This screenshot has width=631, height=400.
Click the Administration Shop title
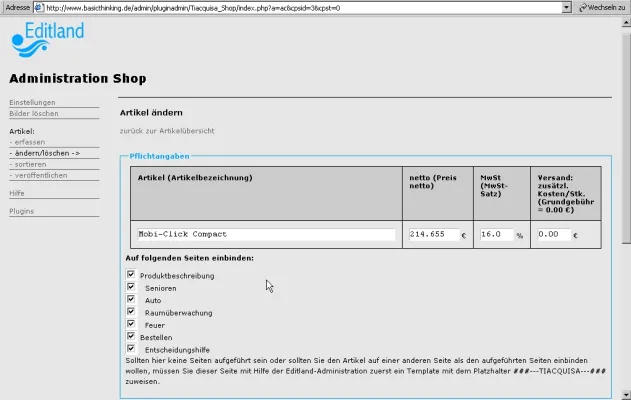click(78, 78)
